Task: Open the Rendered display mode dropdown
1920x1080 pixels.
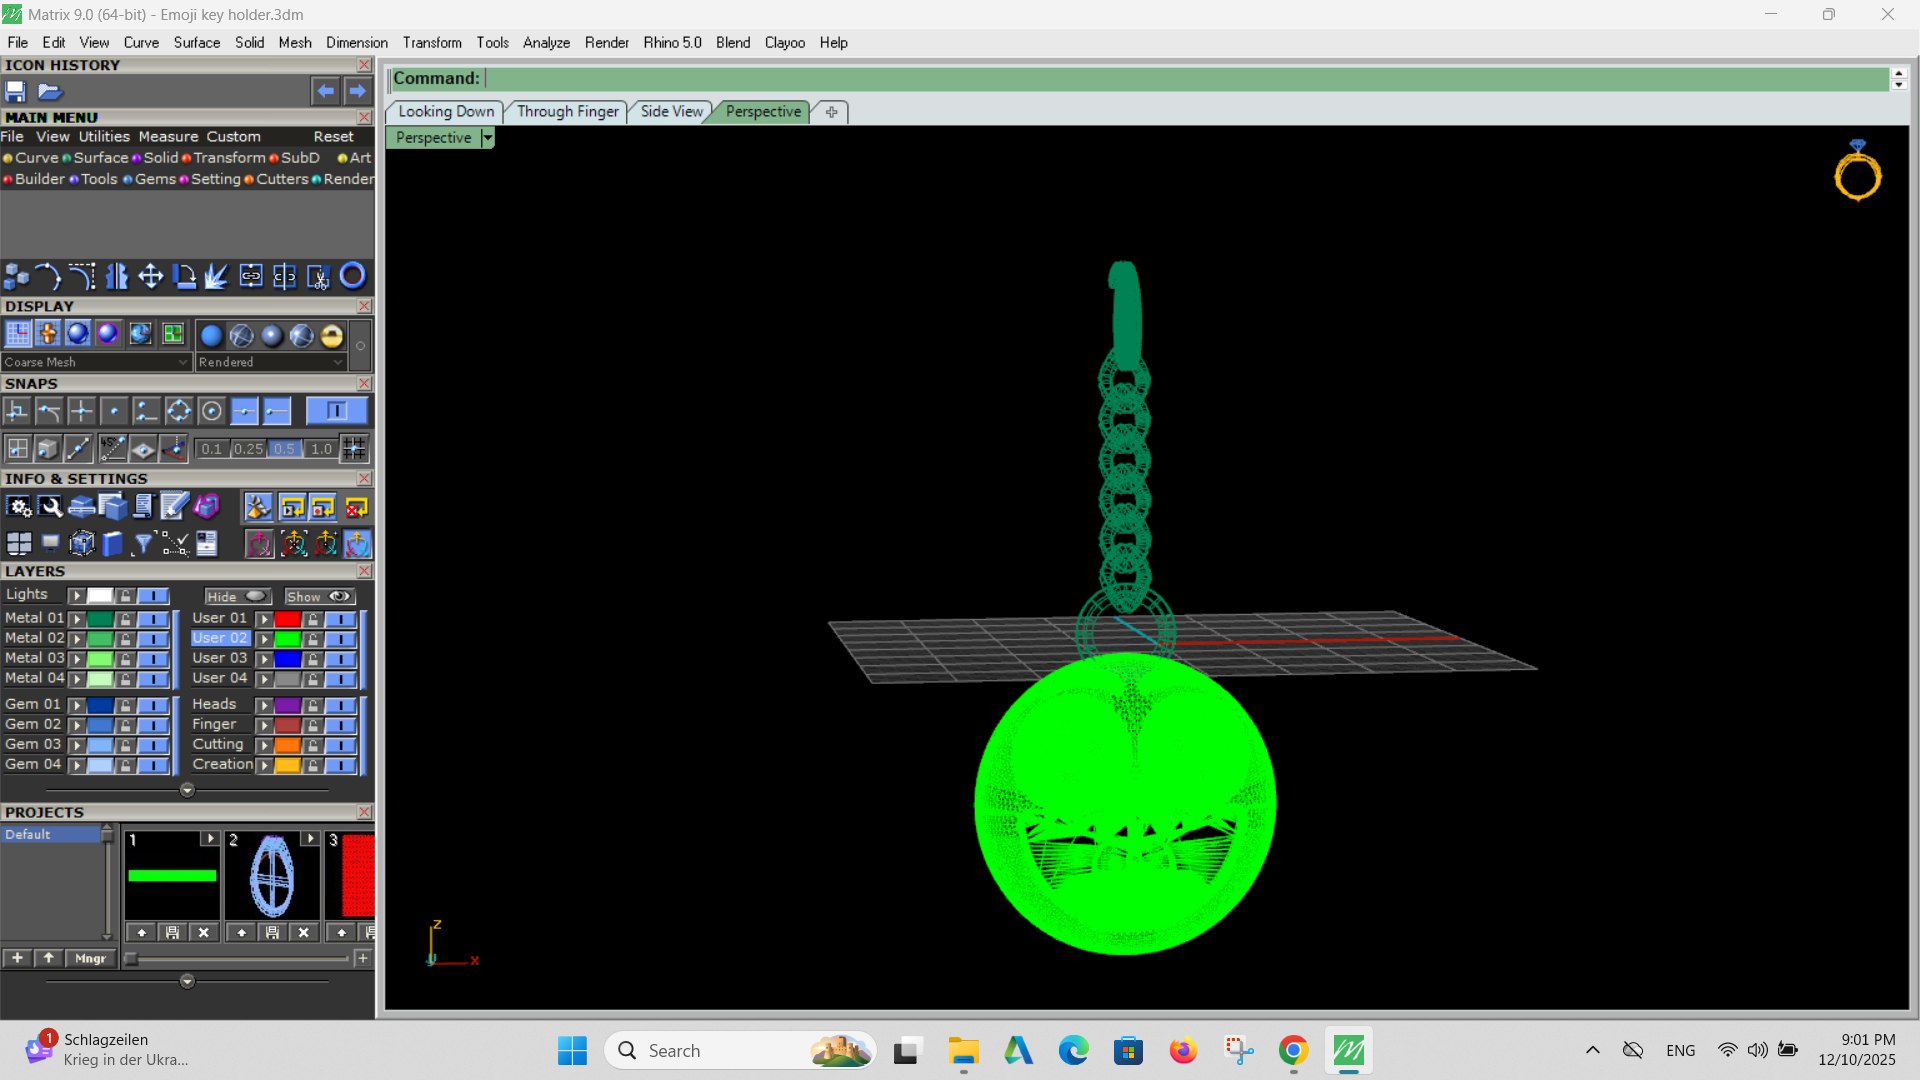Action: 270,362
